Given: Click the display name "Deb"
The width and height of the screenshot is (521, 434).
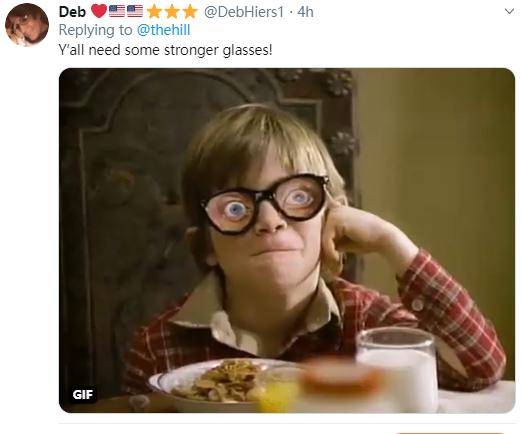Looking at the screenshot, I should coord(72,12).
